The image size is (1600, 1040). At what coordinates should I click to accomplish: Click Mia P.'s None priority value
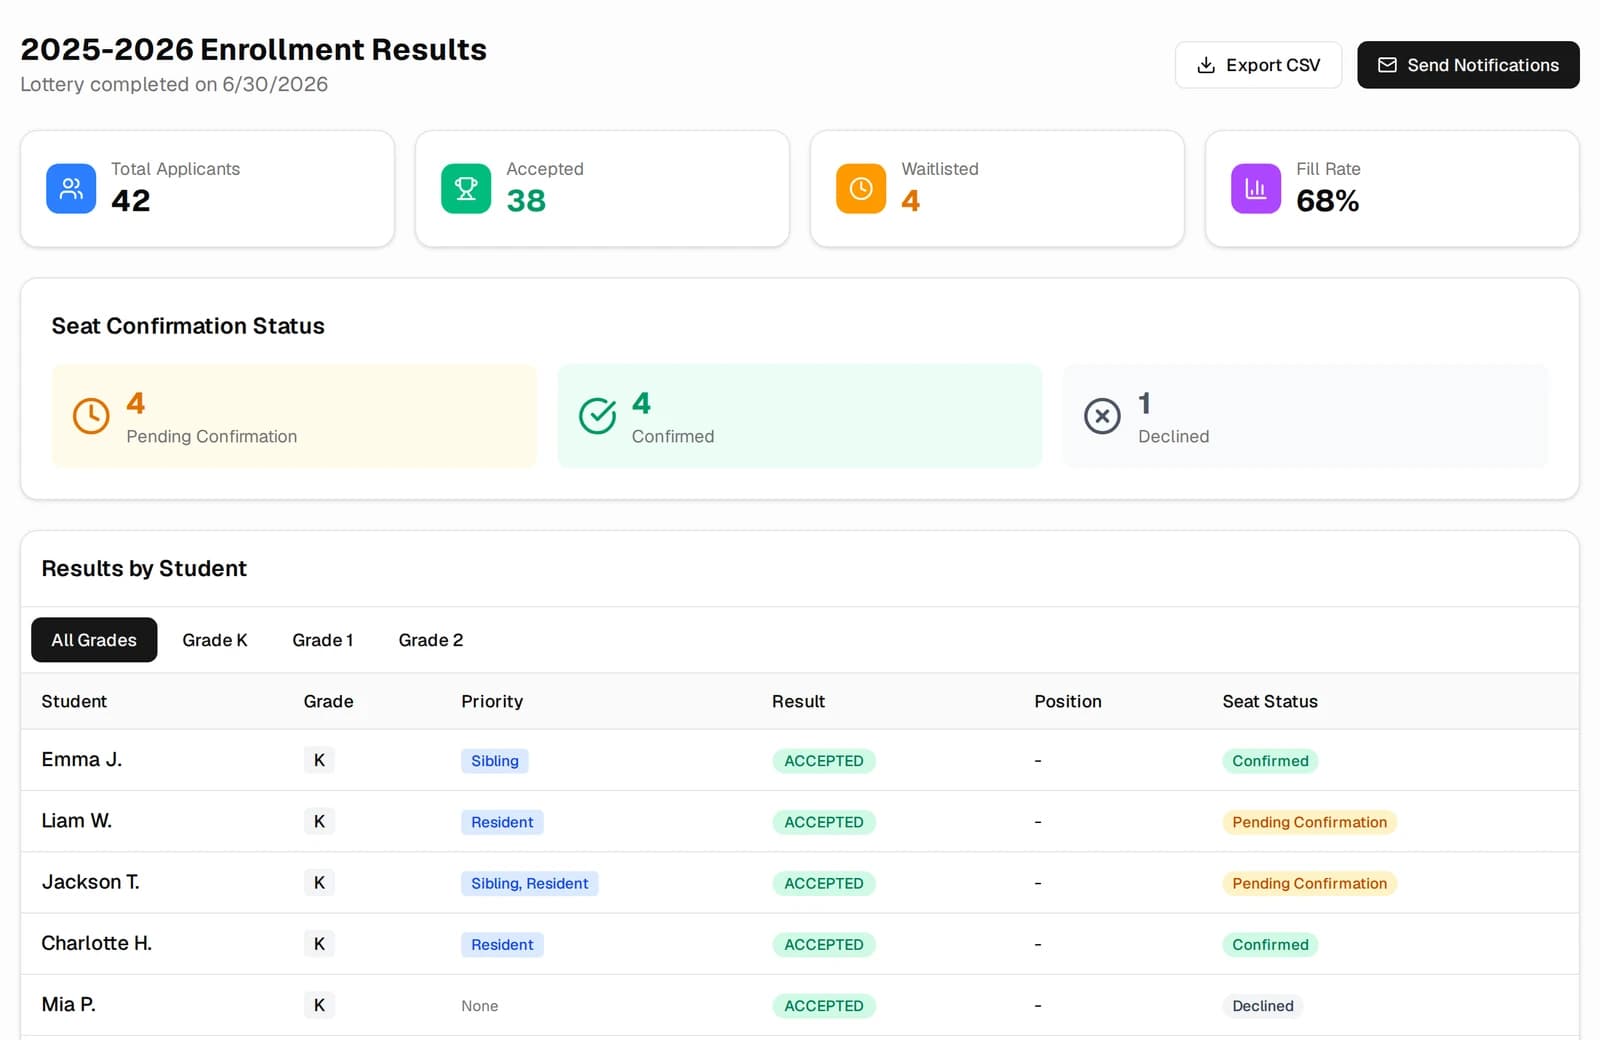click(x=480, y=1006)
